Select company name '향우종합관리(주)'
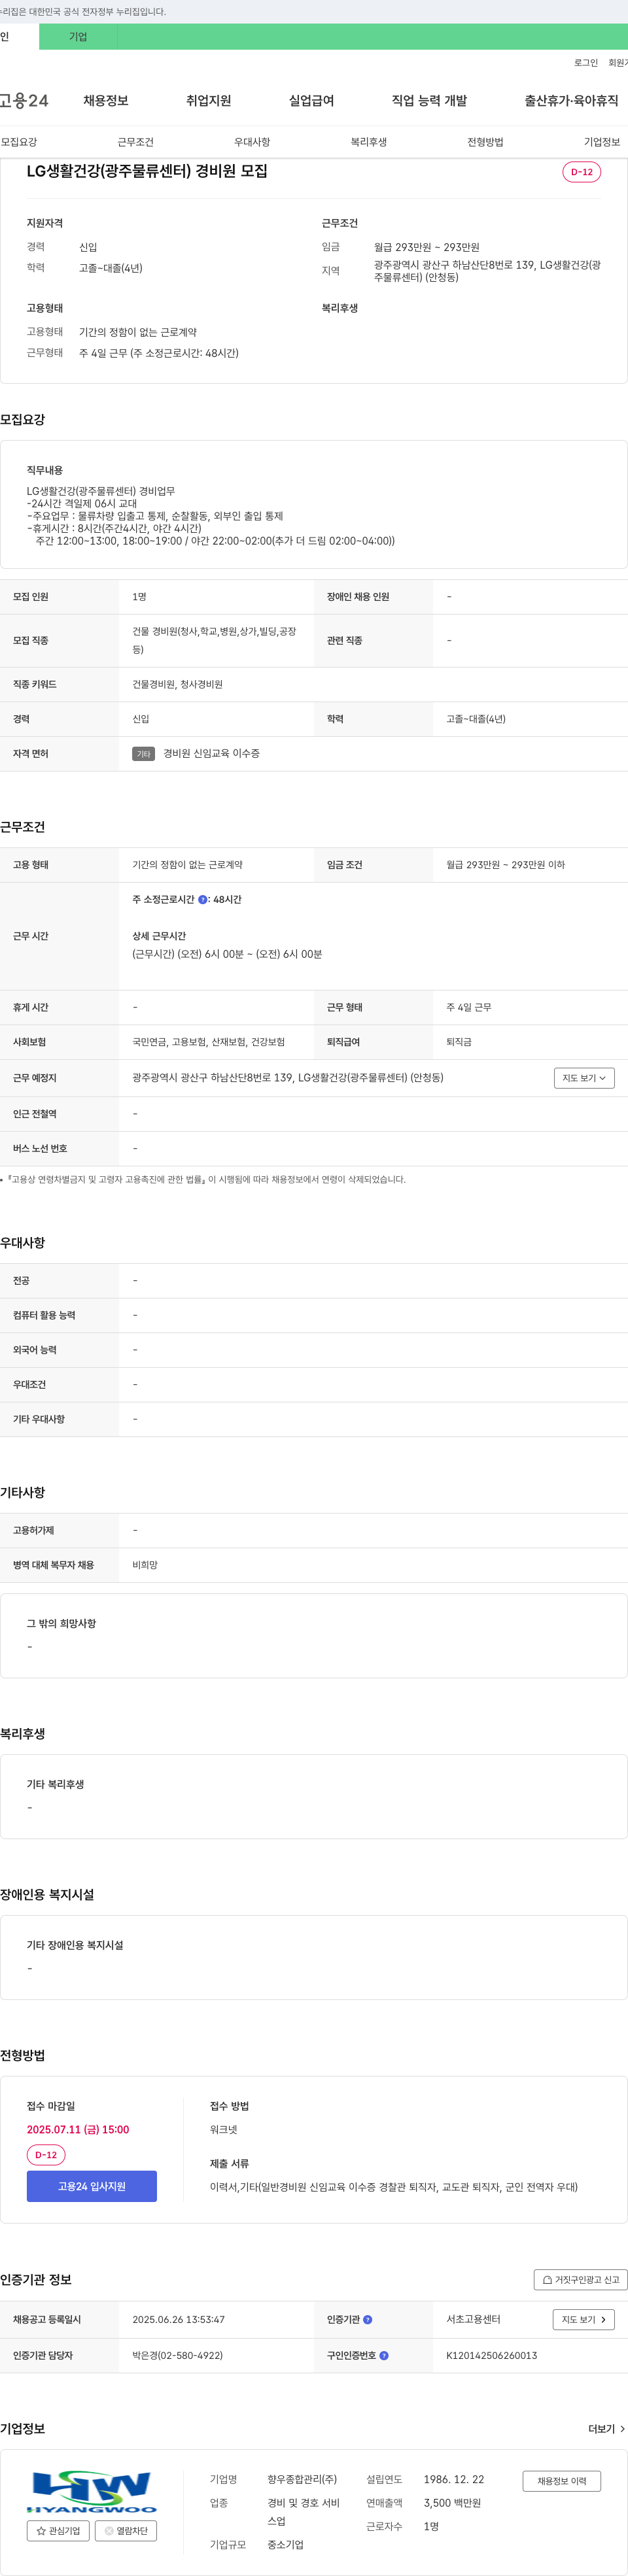 [x=302, y=2480]
